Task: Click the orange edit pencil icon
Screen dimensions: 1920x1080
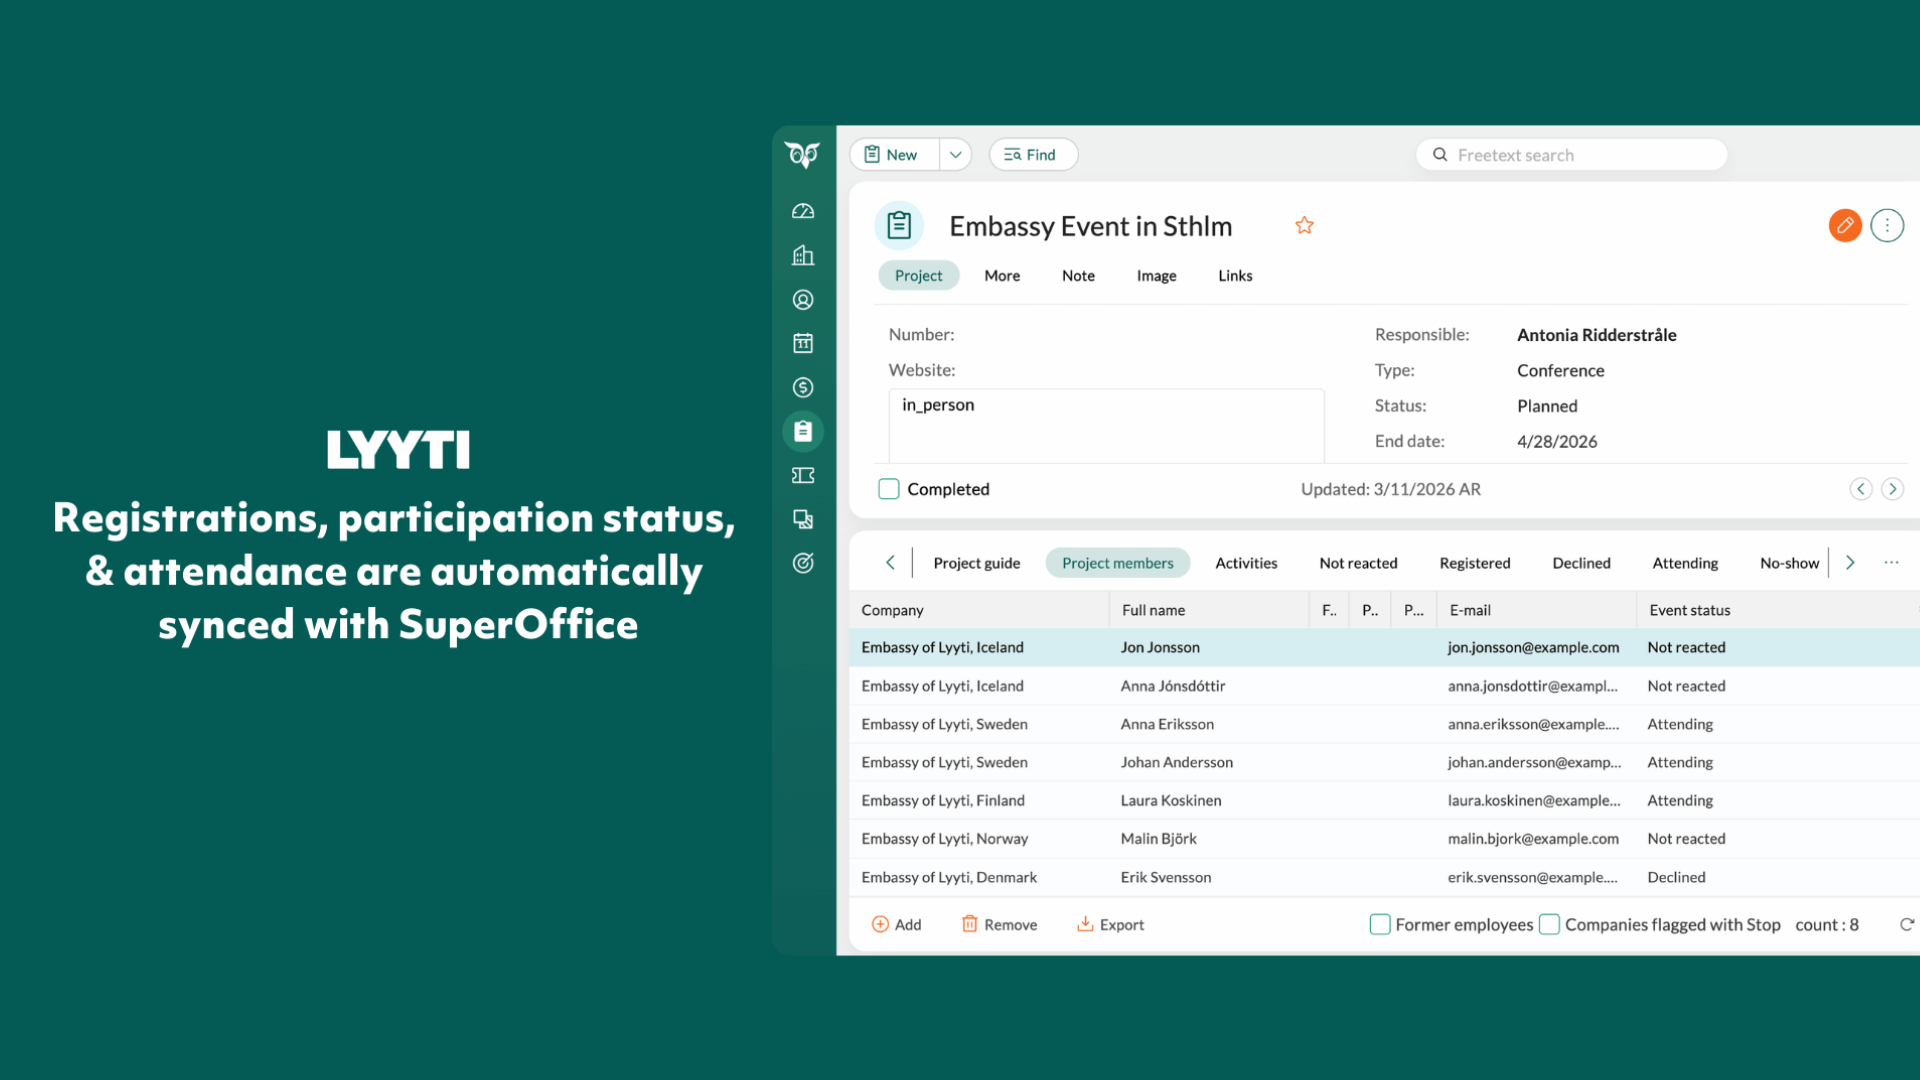Action: click(1845, 225)
